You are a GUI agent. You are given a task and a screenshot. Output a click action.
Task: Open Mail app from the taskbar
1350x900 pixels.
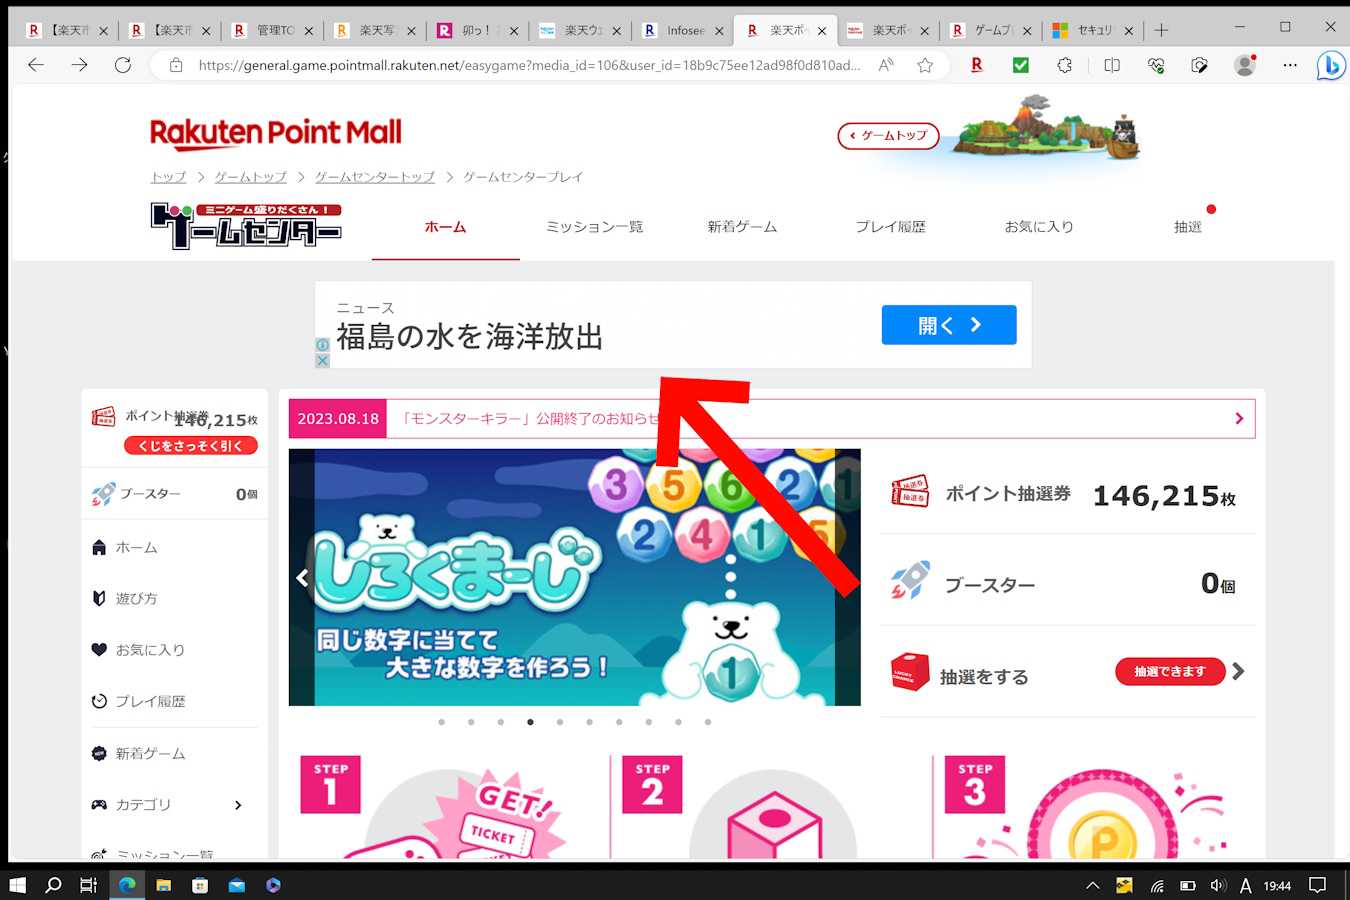tap(237, 885)
